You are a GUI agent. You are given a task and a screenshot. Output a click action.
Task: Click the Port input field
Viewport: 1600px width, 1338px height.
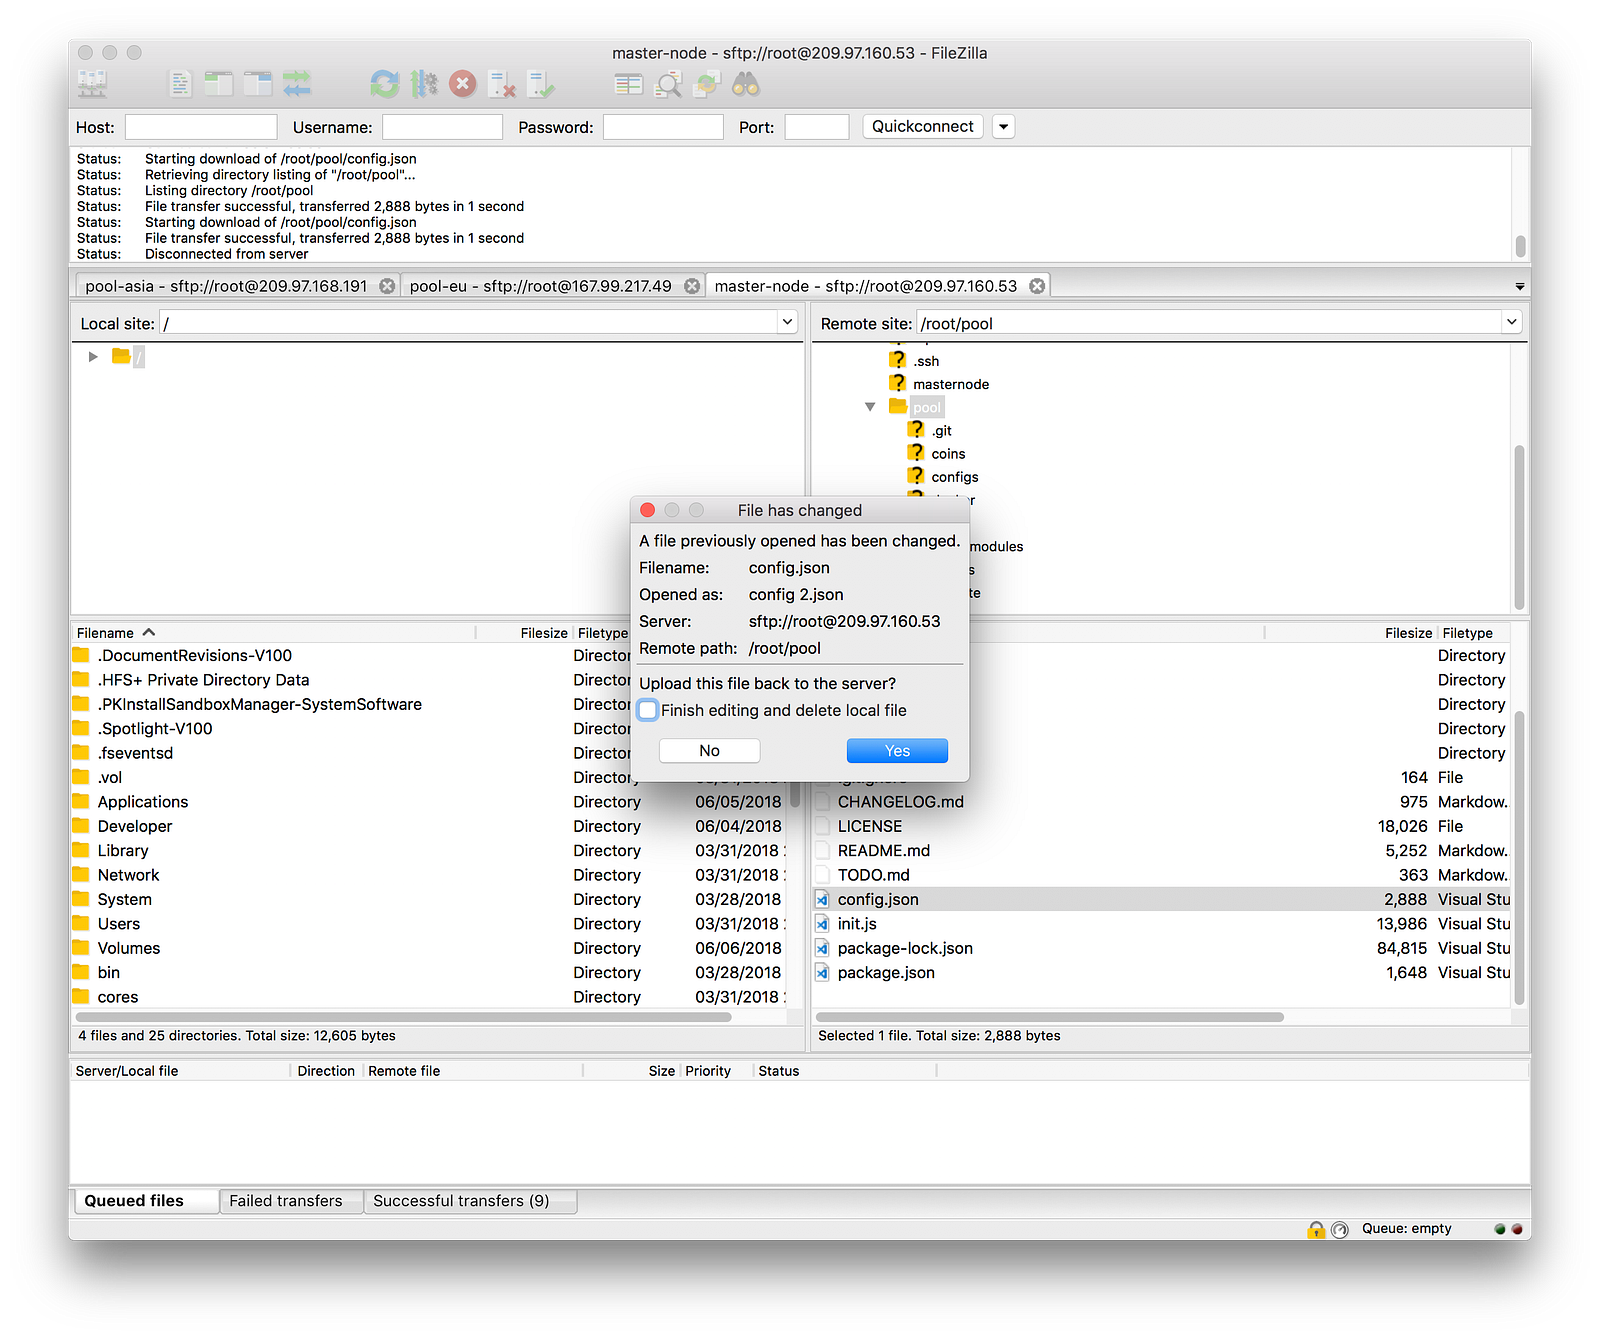click(817, 127)
